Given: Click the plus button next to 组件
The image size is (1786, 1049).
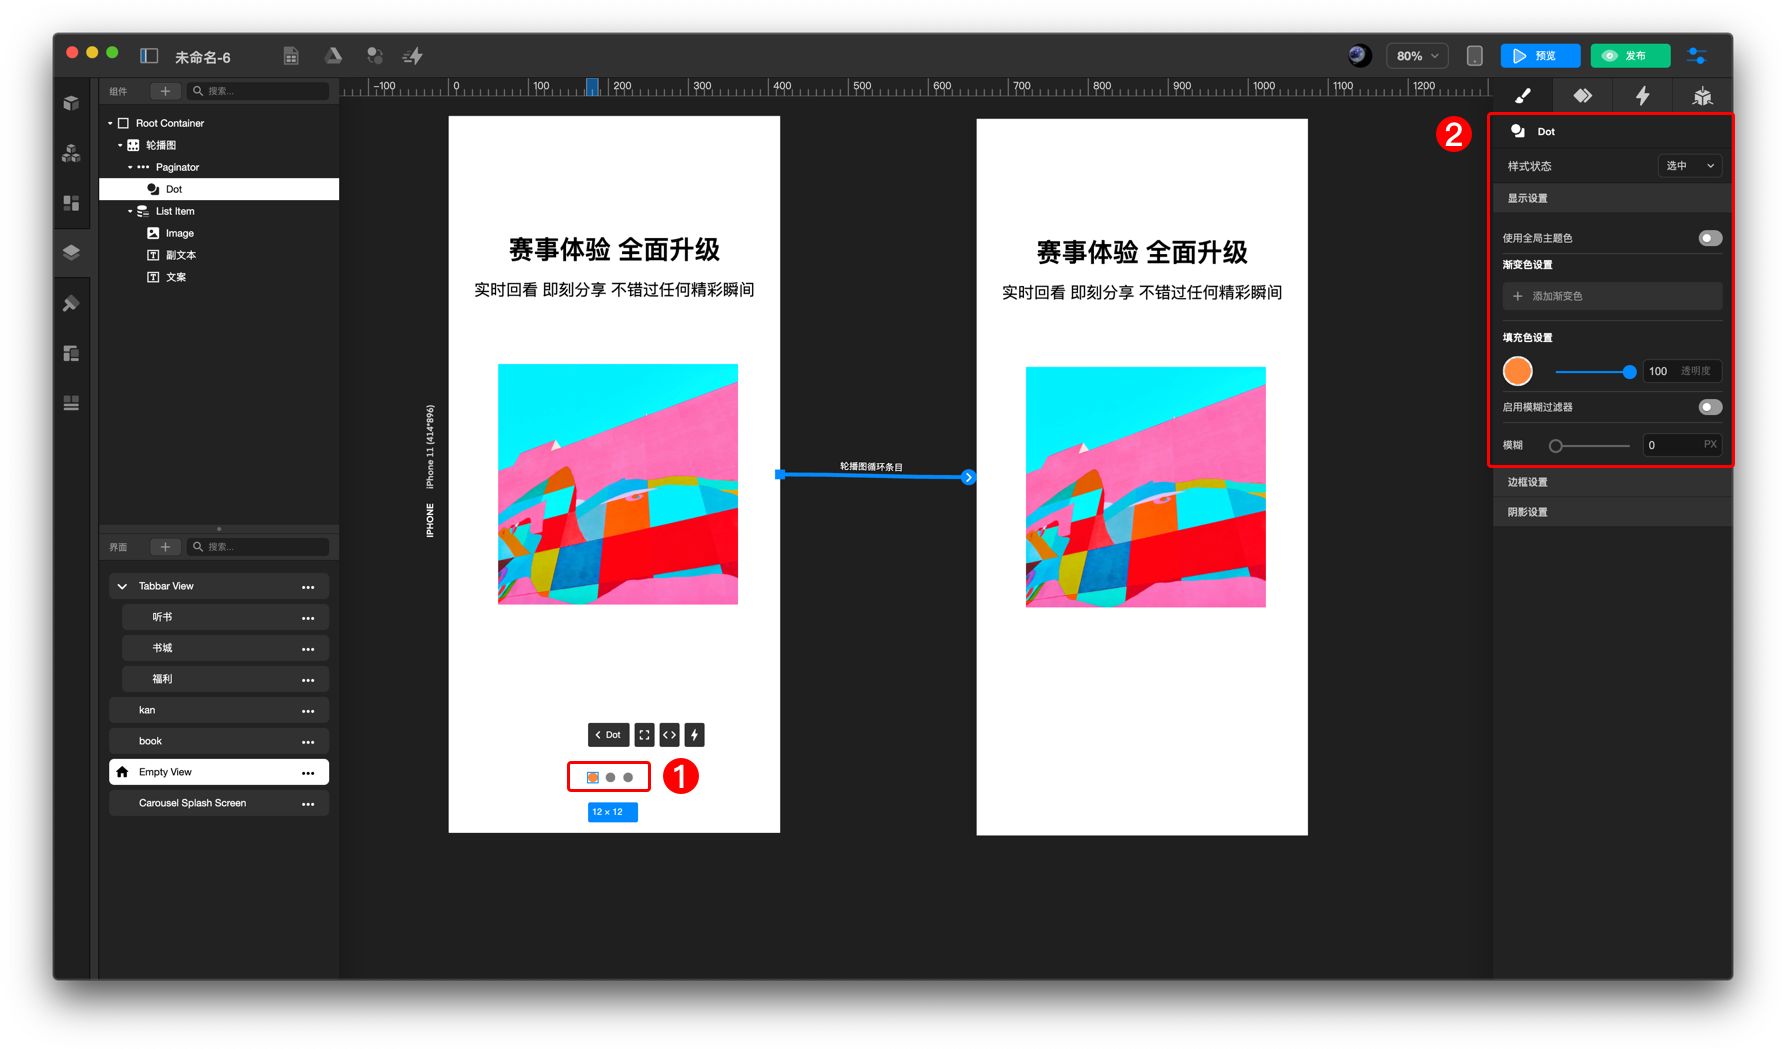Looking at the screenshot, I should 165,91.
